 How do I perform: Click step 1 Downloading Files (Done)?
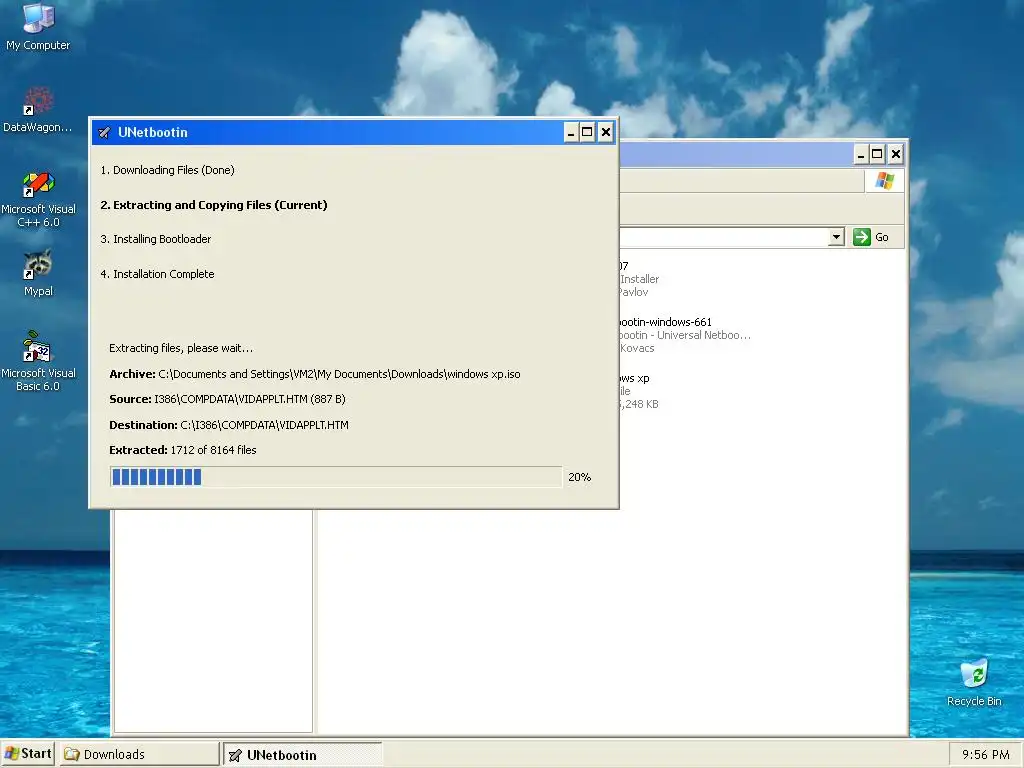[167, 170]
